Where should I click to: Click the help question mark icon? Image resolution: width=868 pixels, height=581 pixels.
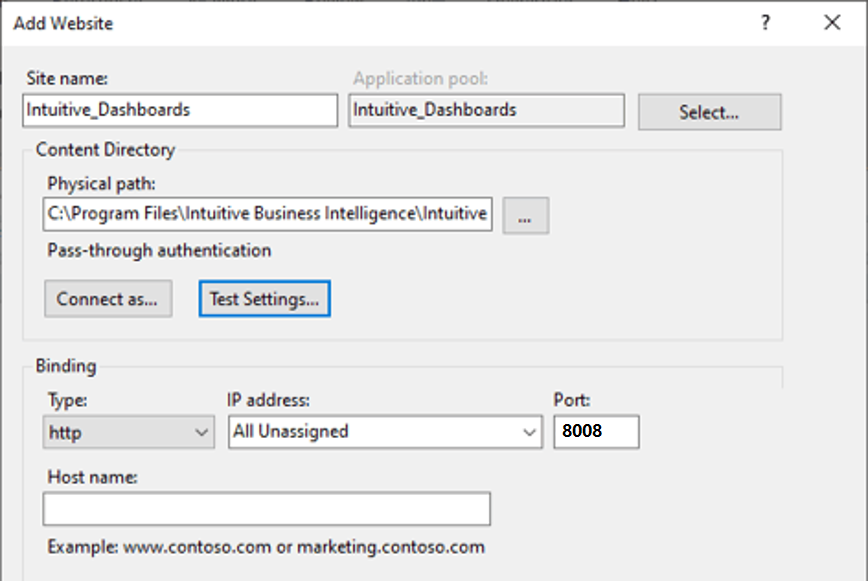[x=766, y=23]
